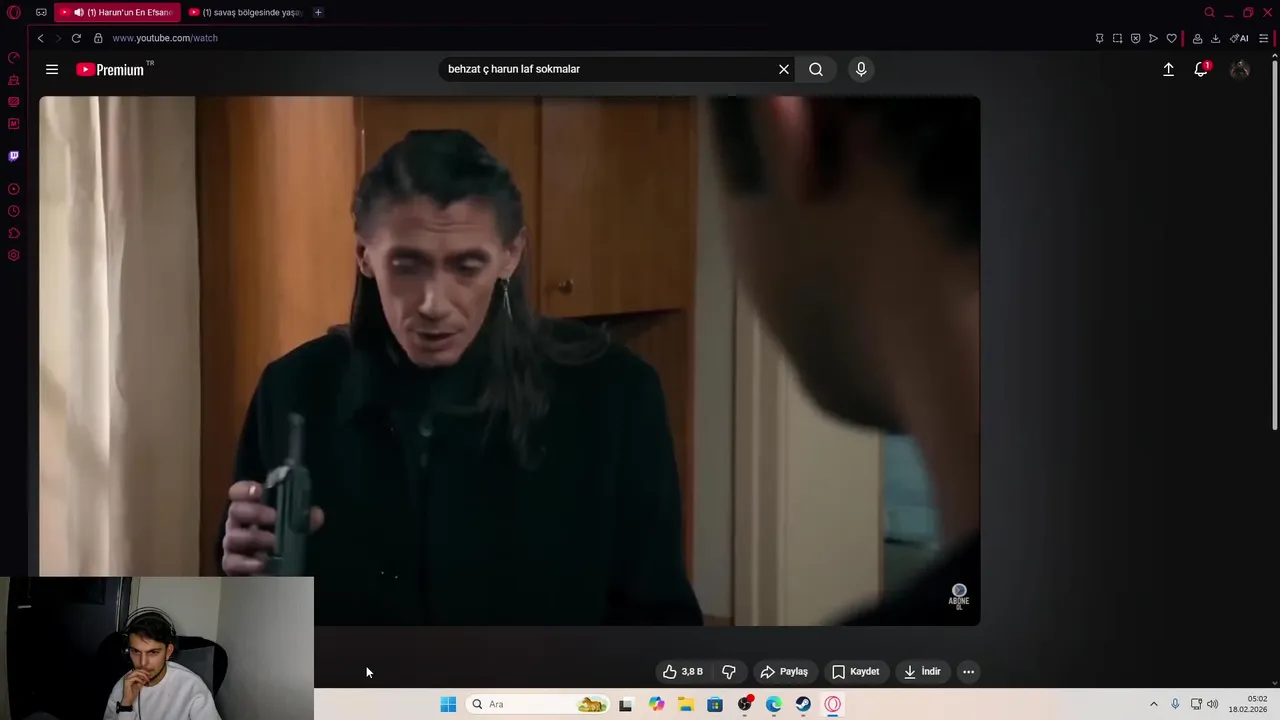Open Task View on taskbar

click(x=626, y=704)
